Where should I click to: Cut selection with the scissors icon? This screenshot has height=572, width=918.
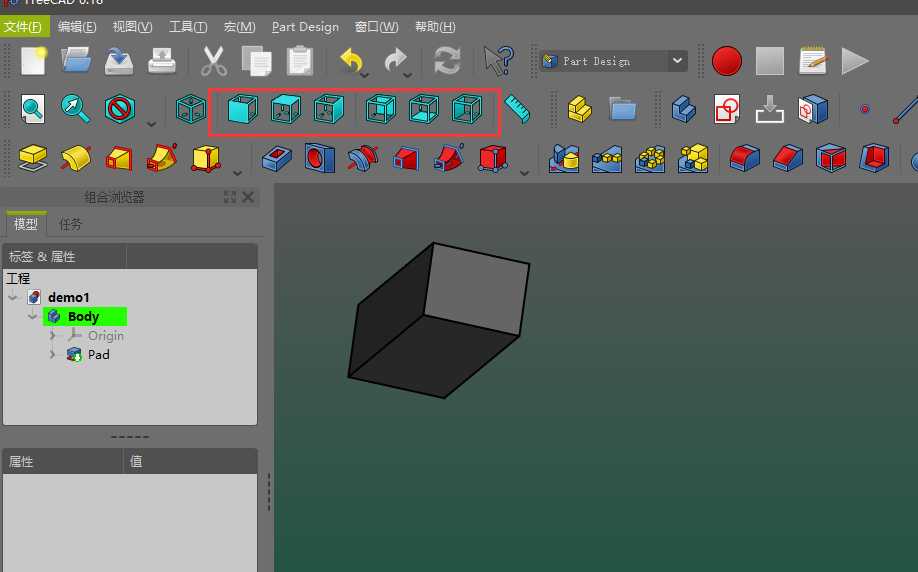point(214,61)
